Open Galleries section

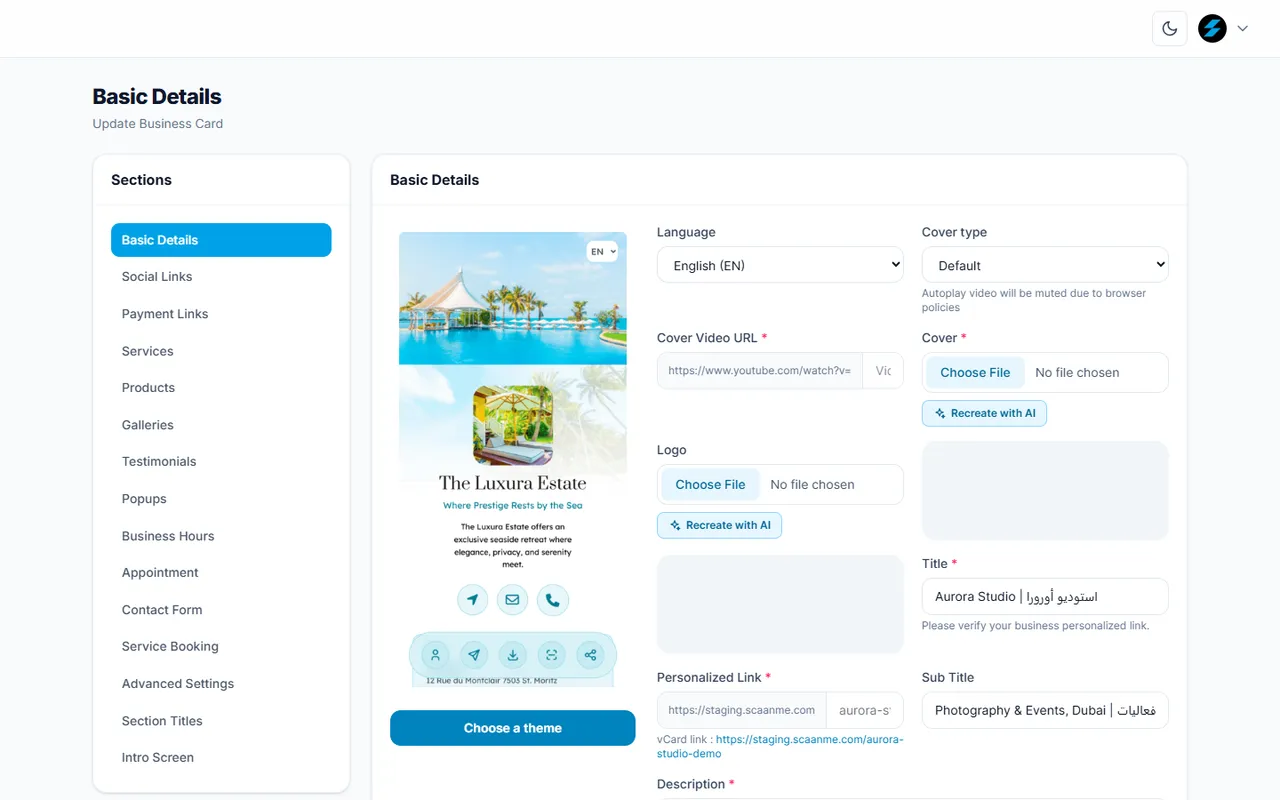pyautogui.click(x=221, y=425)
